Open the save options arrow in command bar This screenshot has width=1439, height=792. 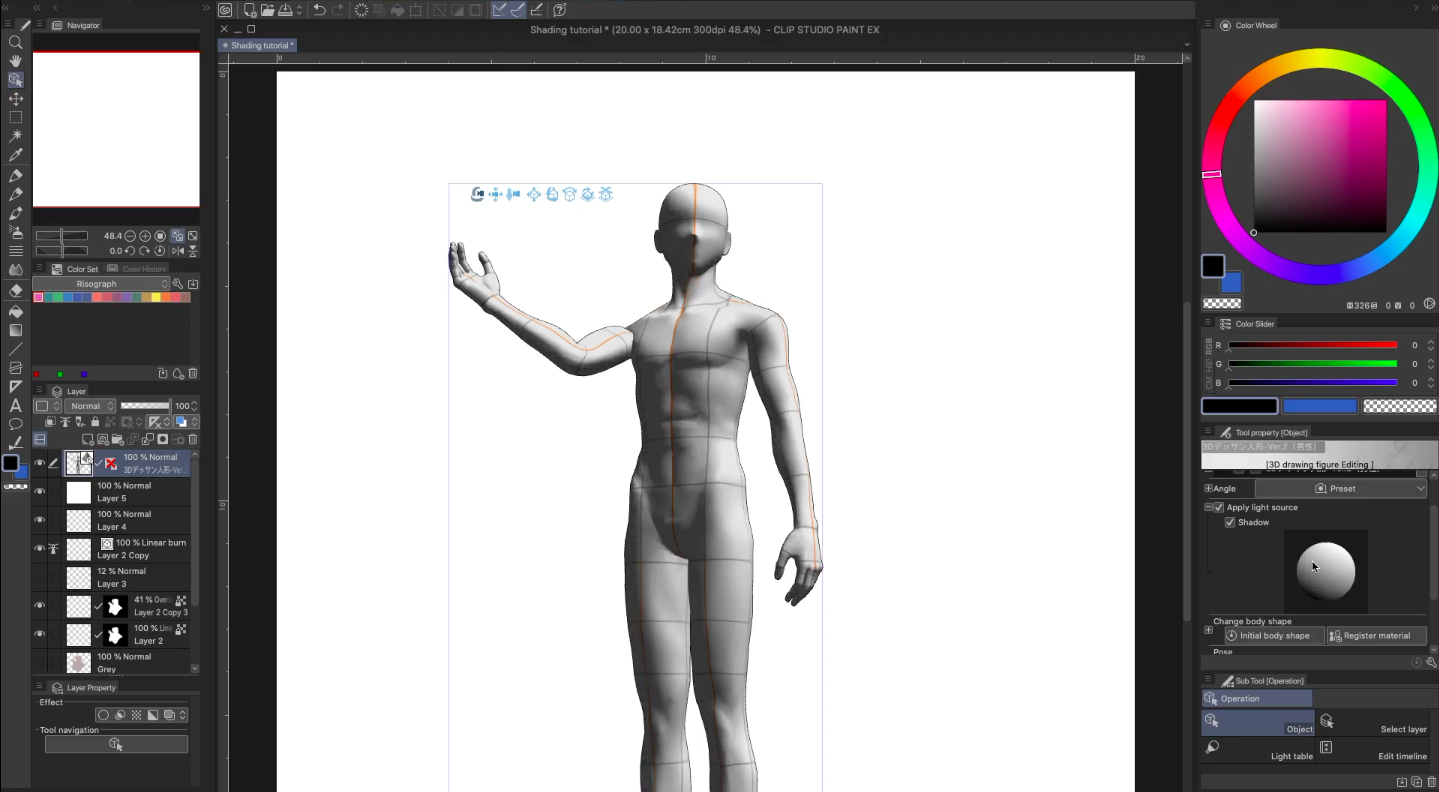(299, 10)
